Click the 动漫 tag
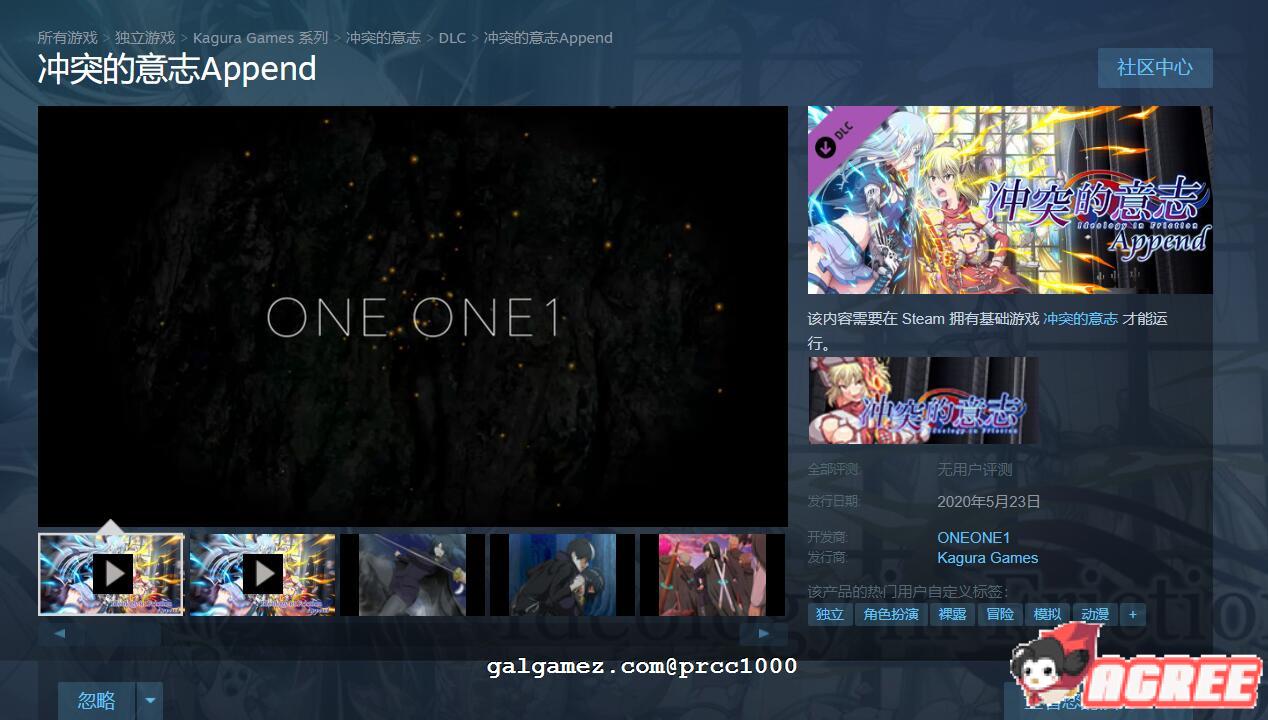This screenshot has width=1268, height=720. pos(1094,614)
